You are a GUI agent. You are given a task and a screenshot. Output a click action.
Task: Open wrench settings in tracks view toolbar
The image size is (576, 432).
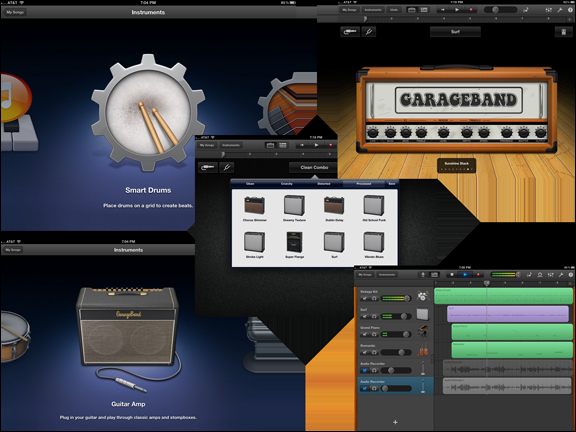pyautogui.click(x=561, y=274)
